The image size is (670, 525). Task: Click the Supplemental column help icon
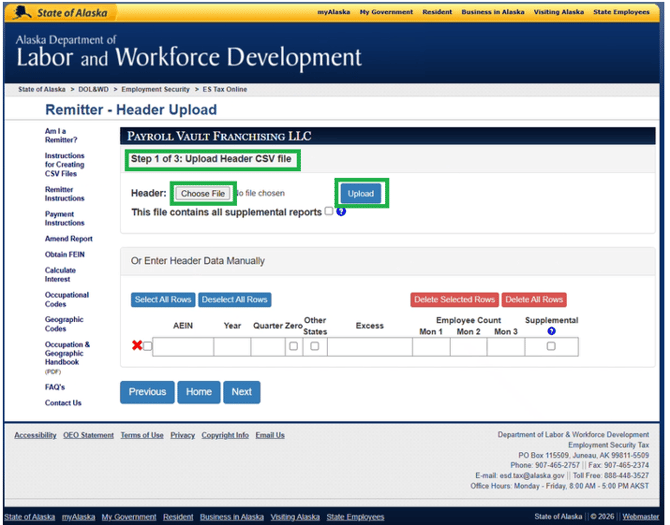(551, 331)
